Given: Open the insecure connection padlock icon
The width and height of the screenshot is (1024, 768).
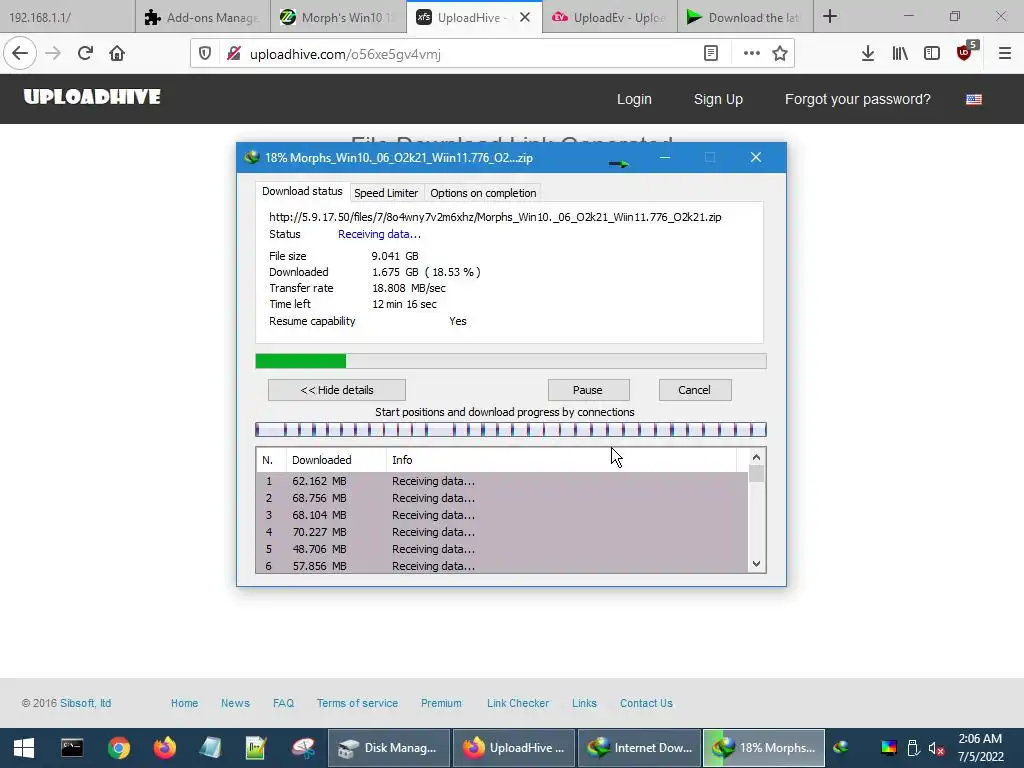Looking at the screenshot, I should [x=233, y=54].
